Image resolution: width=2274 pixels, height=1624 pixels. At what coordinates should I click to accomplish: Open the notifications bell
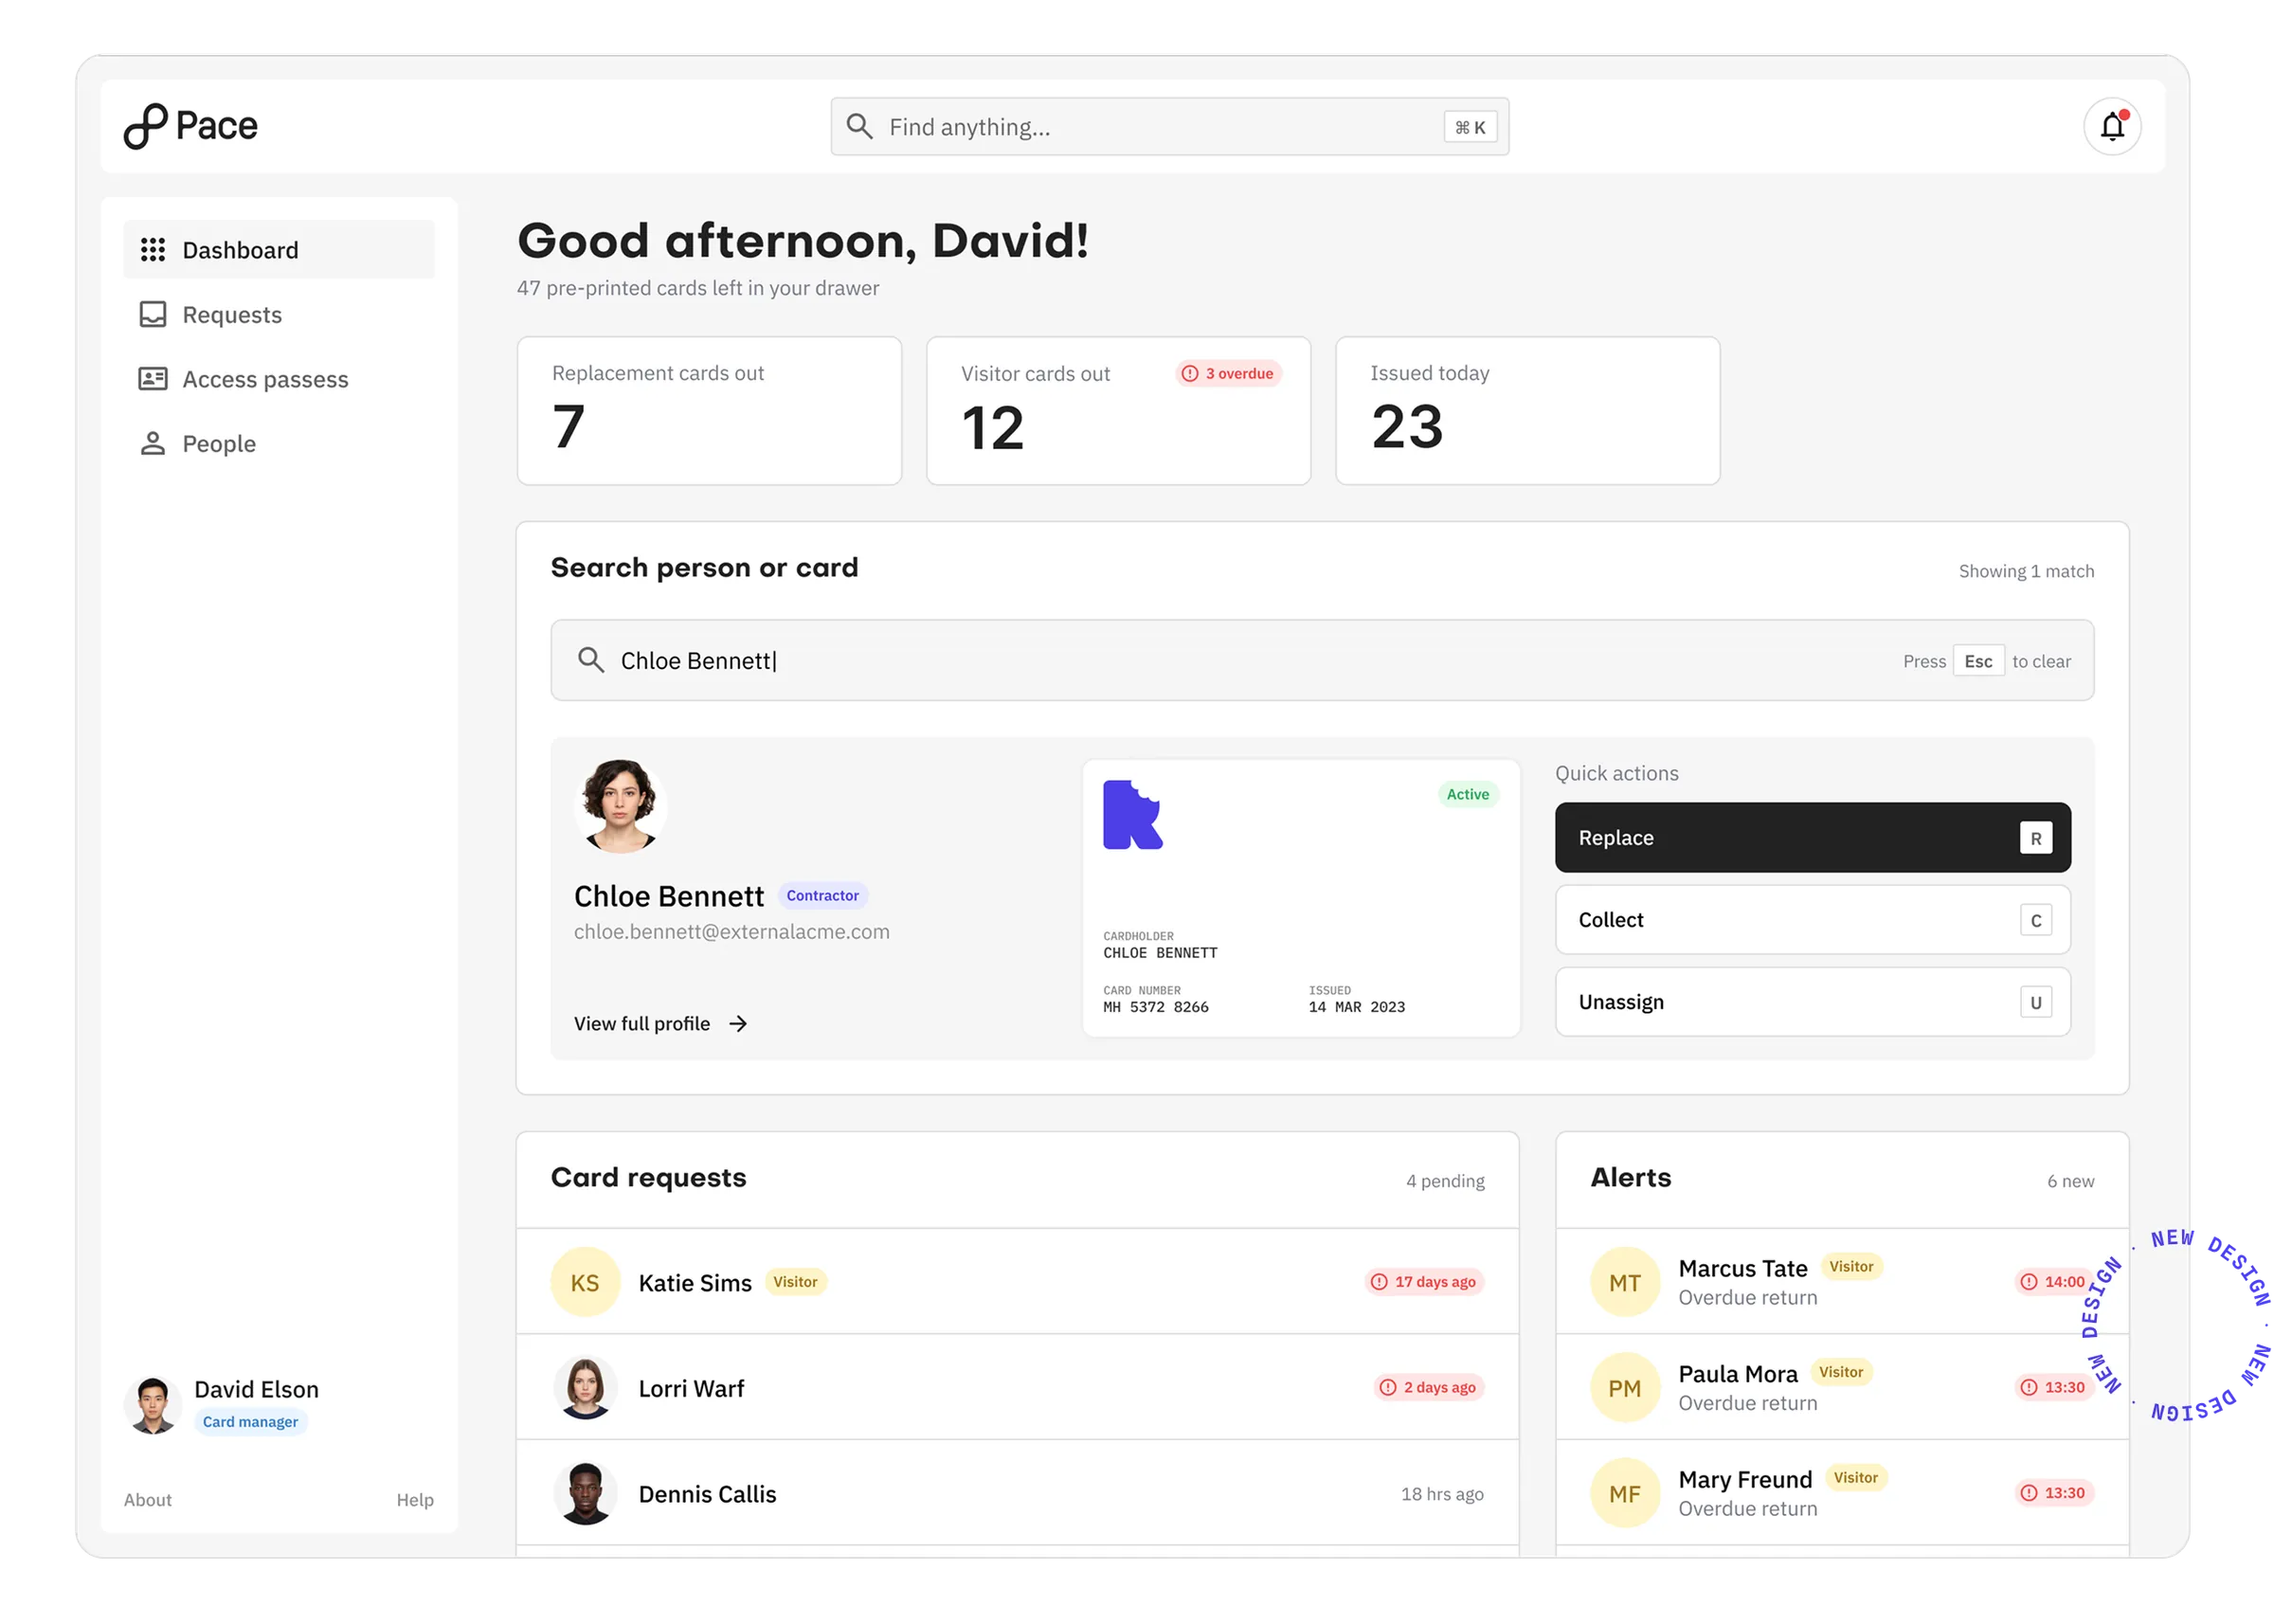pyautogui.click(x=2111, y=127)
